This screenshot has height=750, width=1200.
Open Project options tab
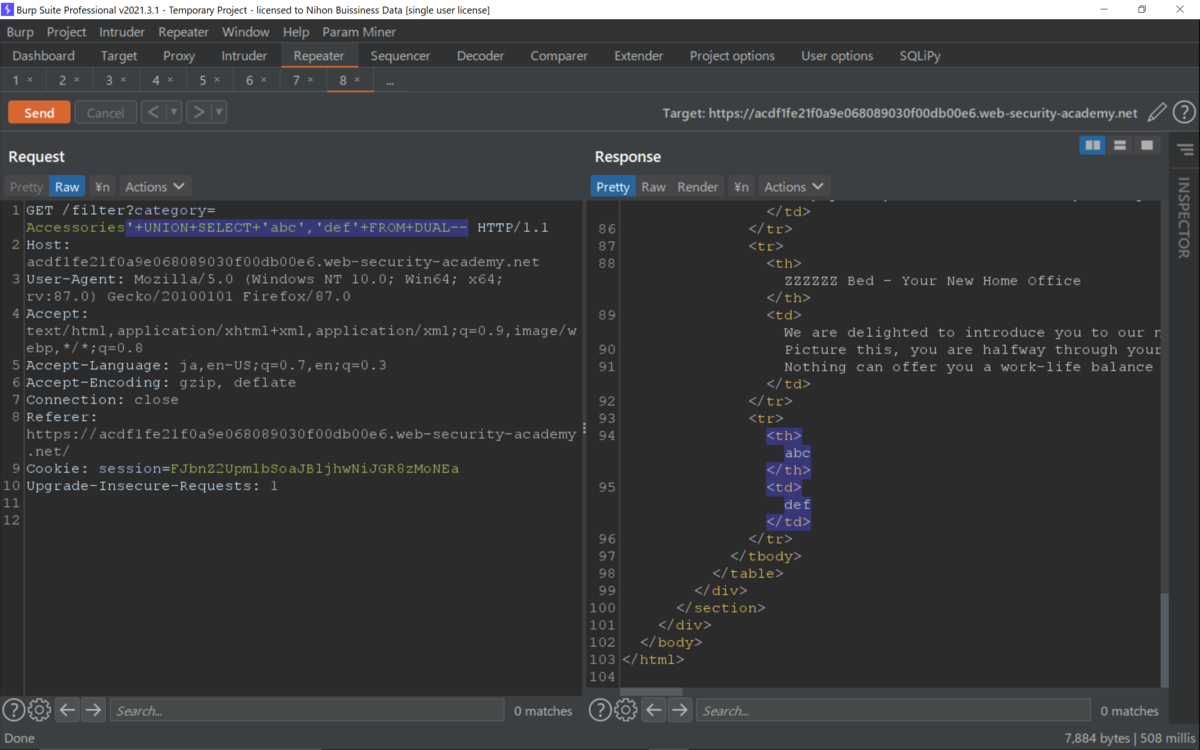pos(732,56)
